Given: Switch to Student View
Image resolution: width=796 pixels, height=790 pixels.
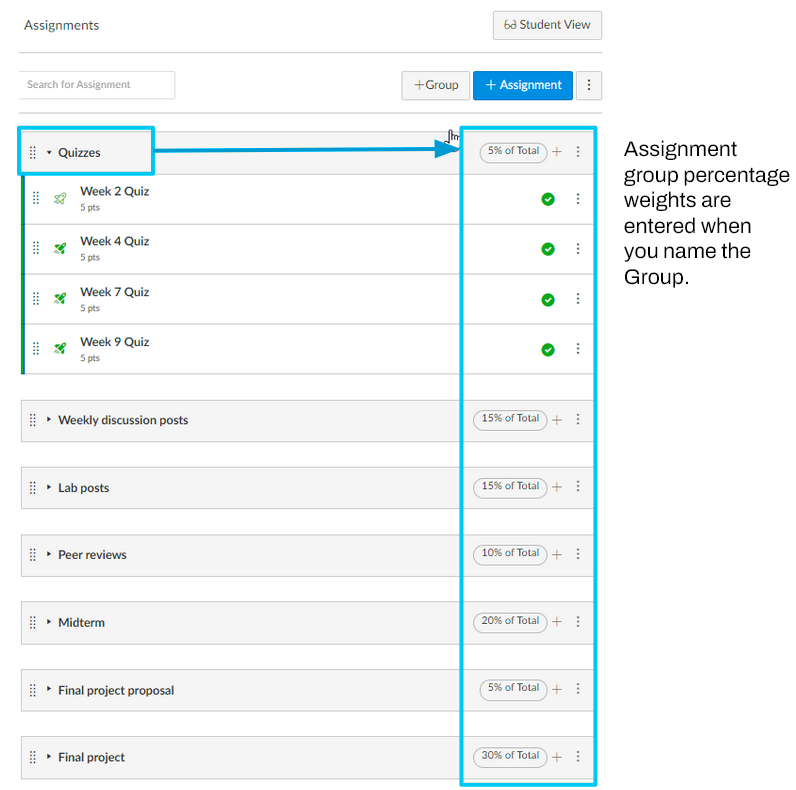Looking at the screenshot, I should click(x=547, y=25).
